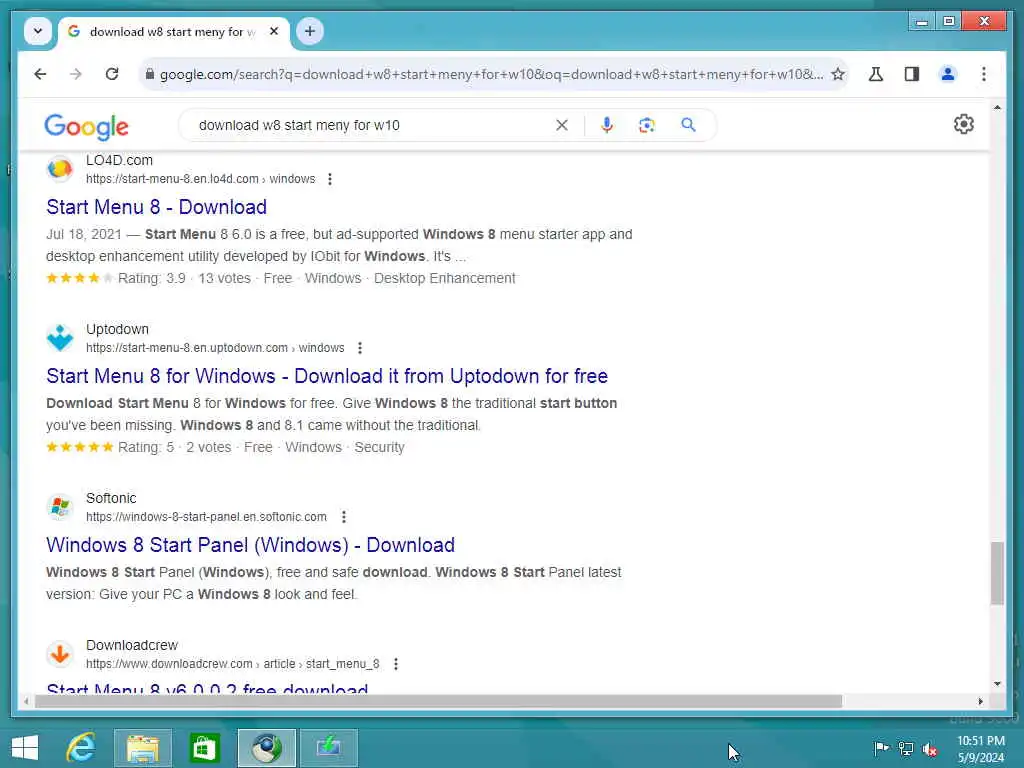Open Action Center flag icon
The image size is (1024, 768).
(x=881, y=749)
